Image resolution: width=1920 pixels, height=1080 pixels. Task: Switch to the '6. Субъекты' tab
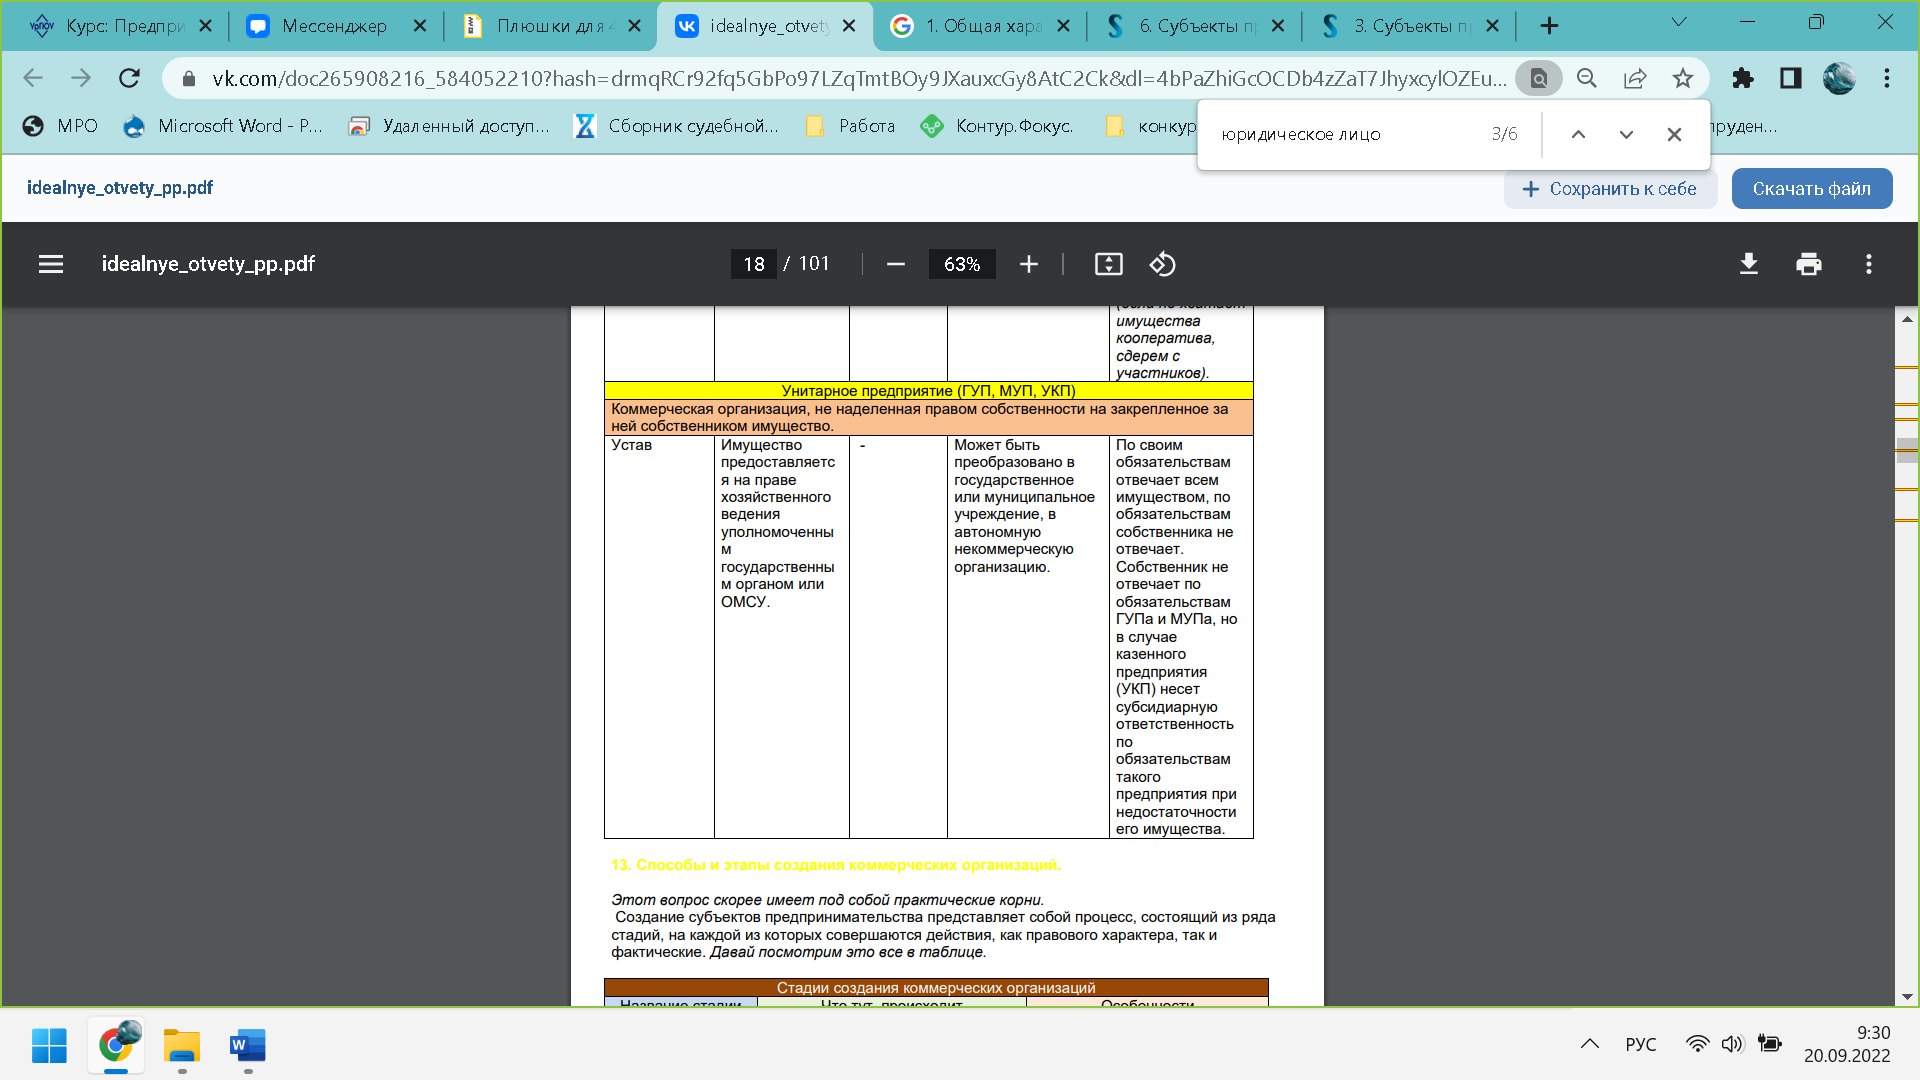tap(1195, 26)
